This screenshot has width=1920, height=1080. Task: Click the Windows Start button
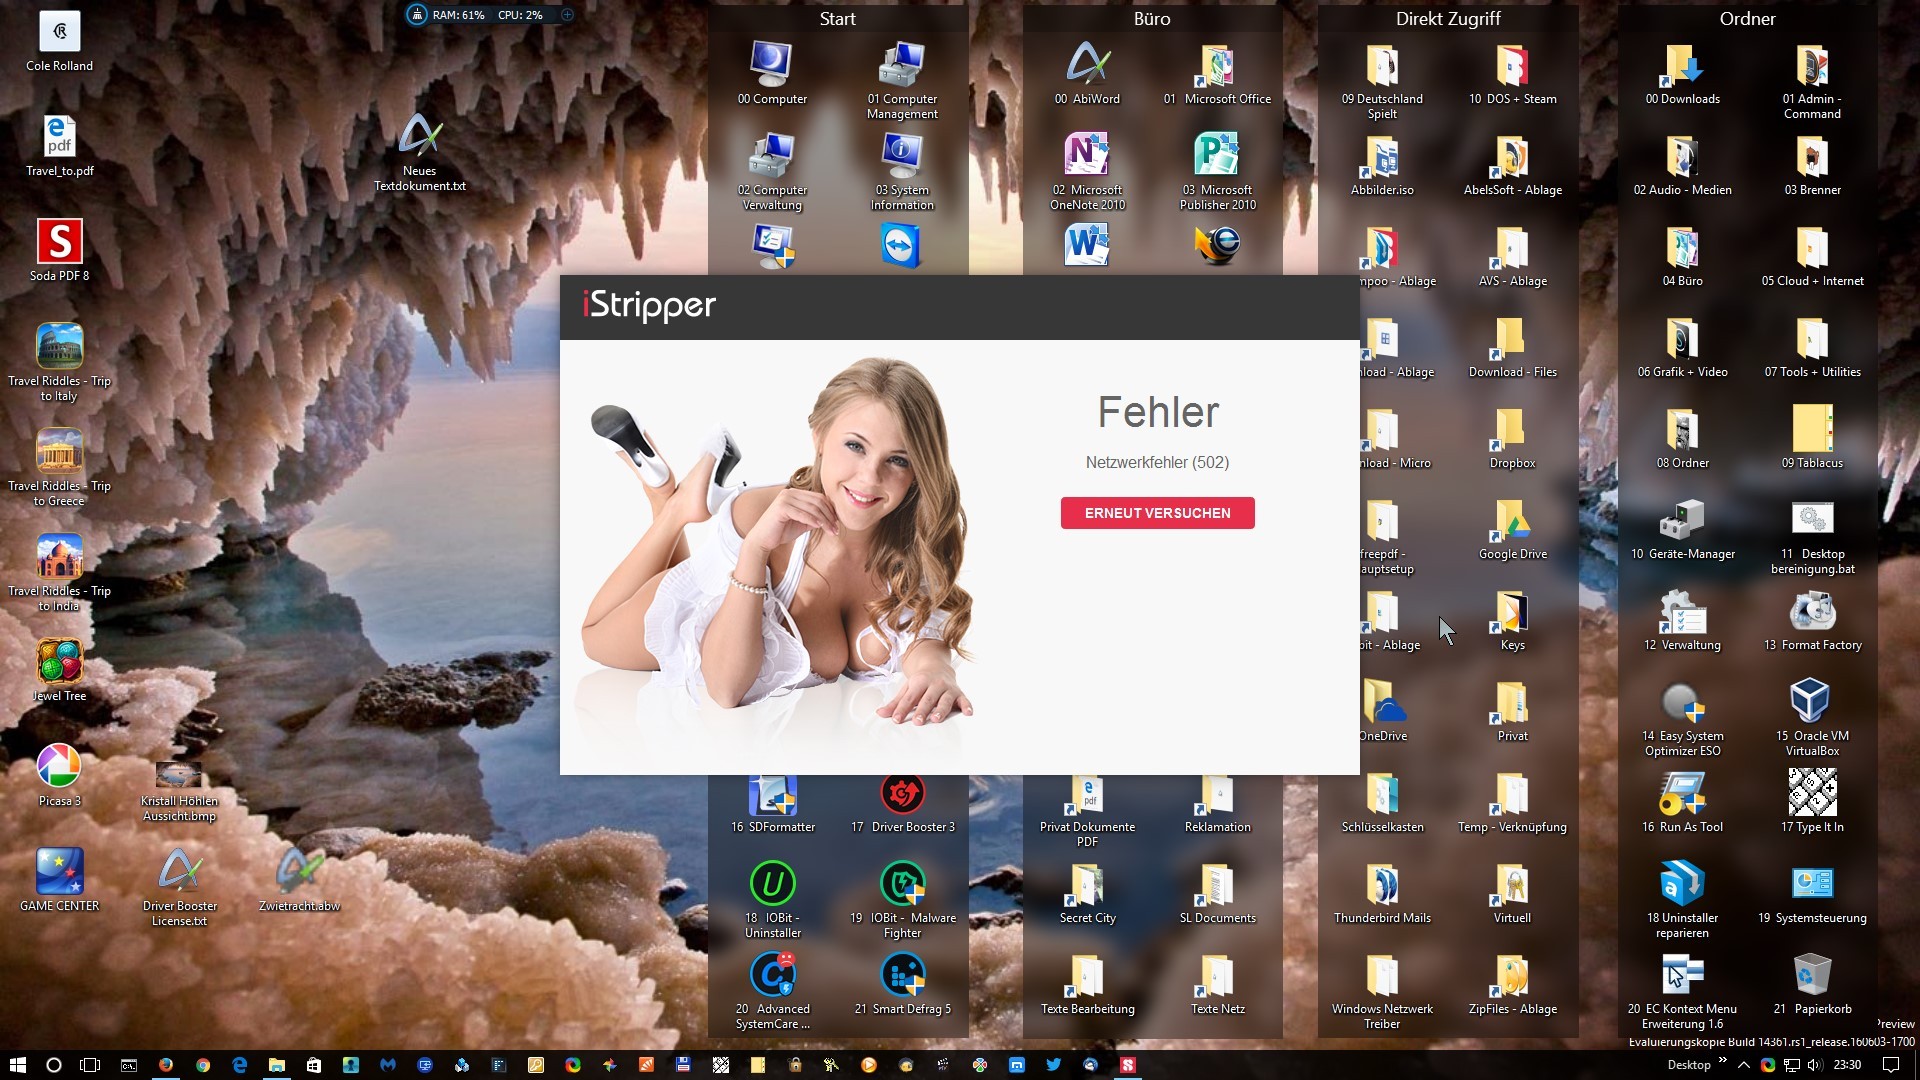(17, 1065)
